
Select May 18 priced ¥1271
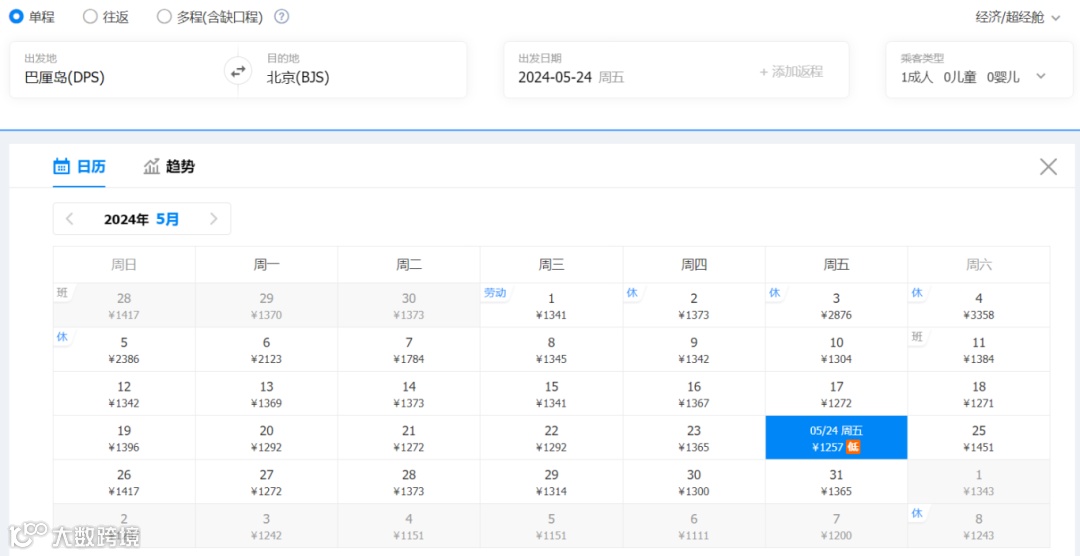(x=979, y=393)
